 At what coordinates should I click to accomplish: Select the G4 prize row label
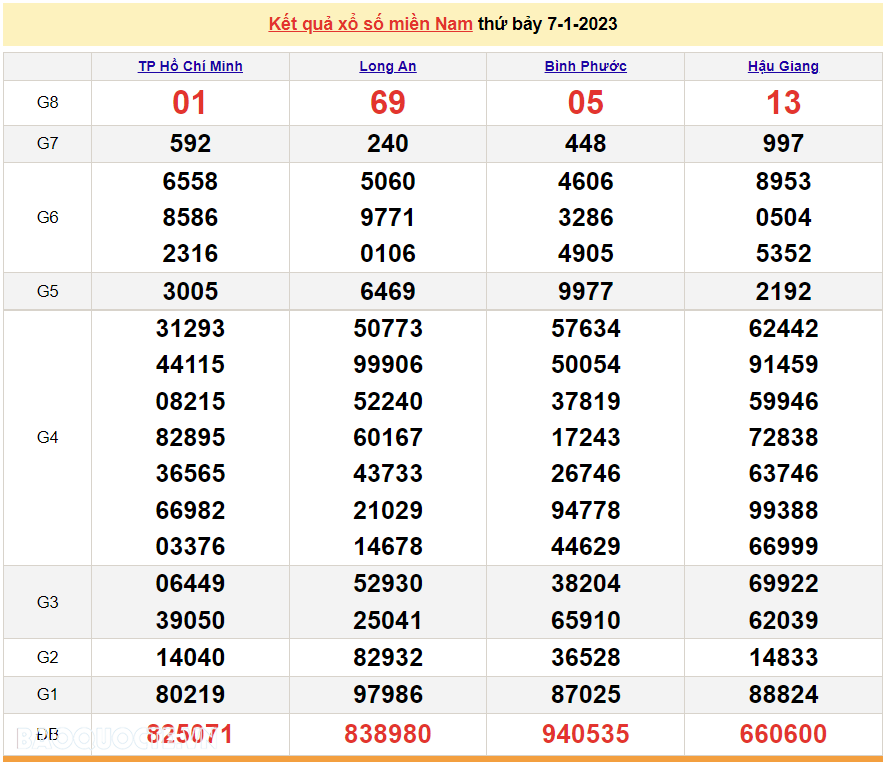pyautogui.click(x=47, y=437)
